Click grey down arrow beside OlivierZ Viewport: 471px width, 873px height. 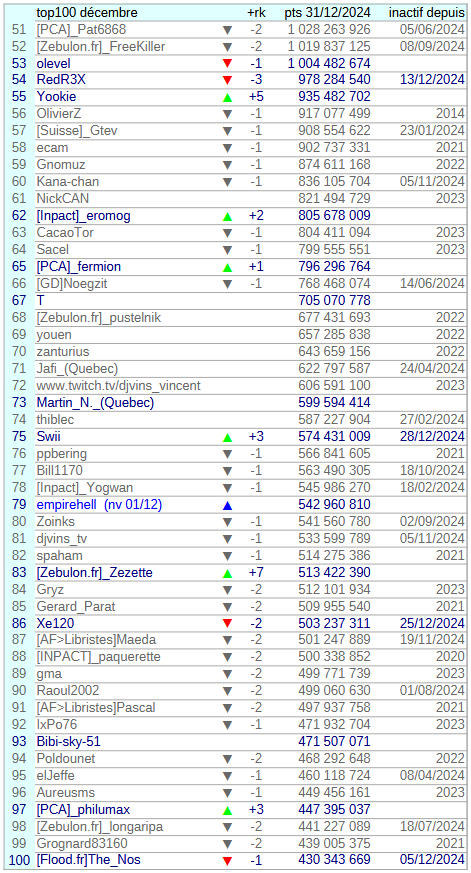(227, 115)
